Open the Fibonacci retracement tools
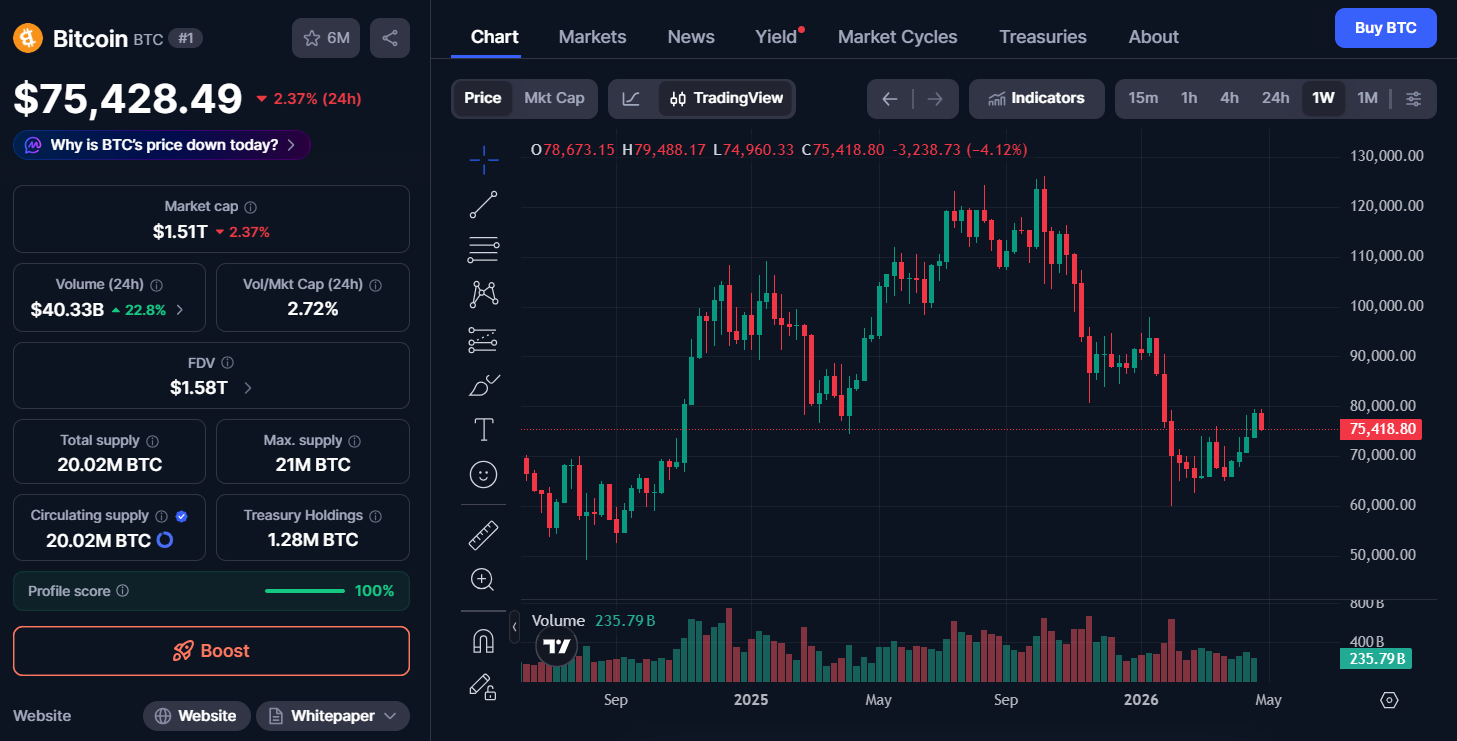This screenshot has width=1457, height=741. [x=484, y=249]
